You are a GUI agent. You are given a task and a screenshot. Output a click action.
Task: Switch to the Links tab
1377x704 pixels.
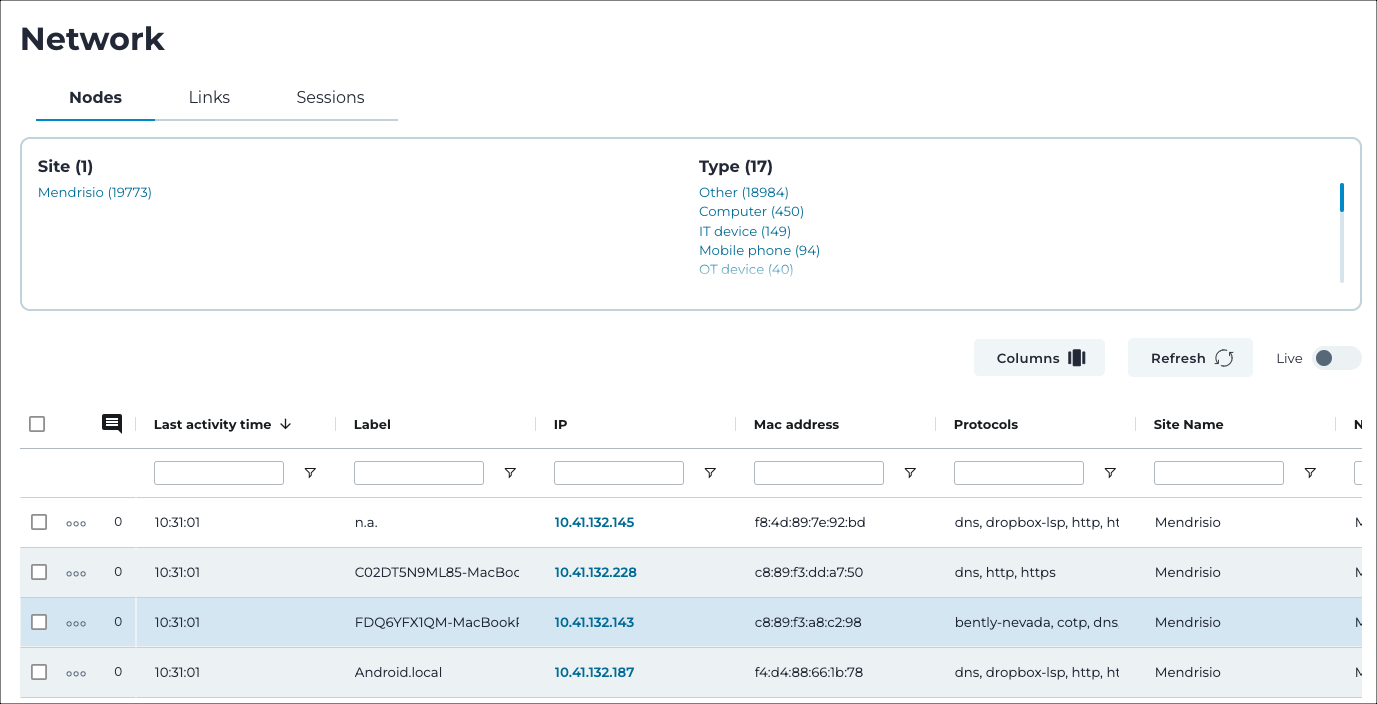tap(209, 97)
